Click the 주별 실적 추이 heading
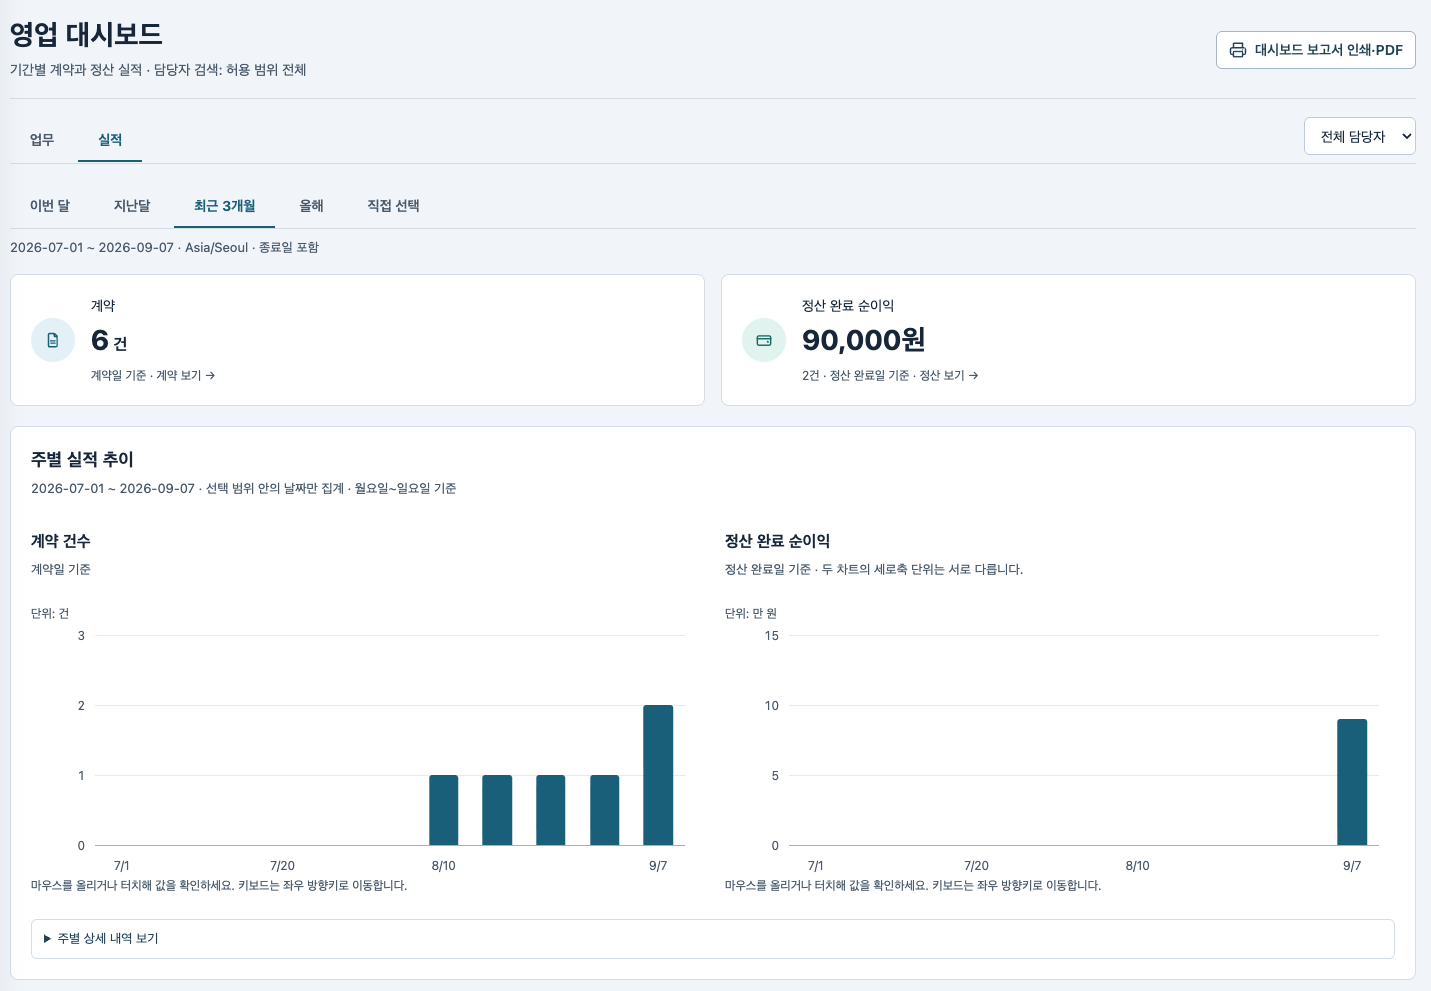The image size is (1431, 991). click(x=82, y=460)
